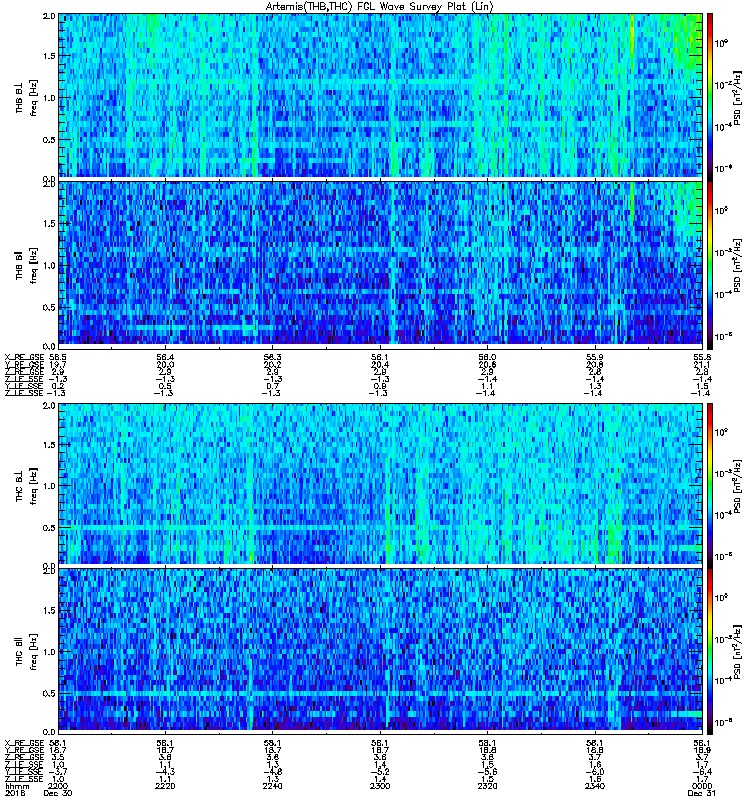750x800 pixels.
Task: Click the THB position value '56.3'
Action: point(272,358)
